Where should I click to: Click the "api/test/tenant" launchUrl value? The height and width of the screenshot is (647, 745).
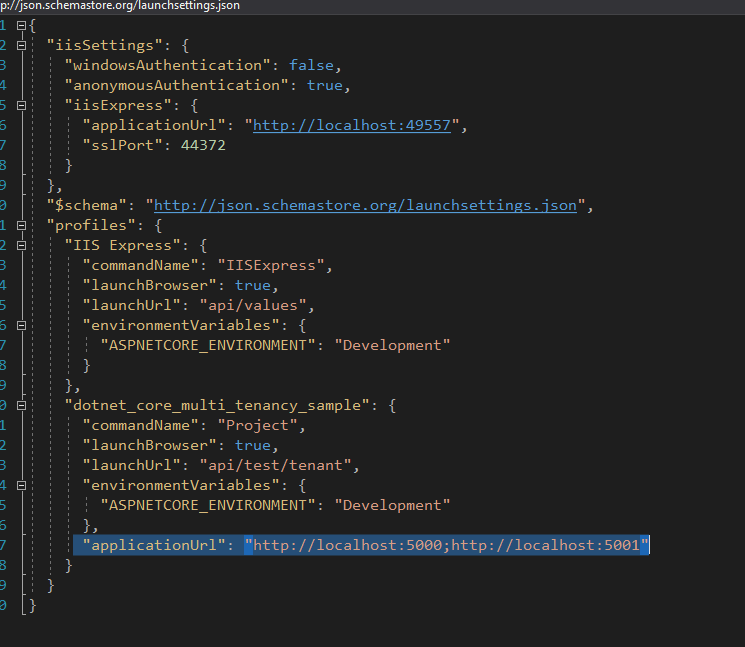[276, 466]
